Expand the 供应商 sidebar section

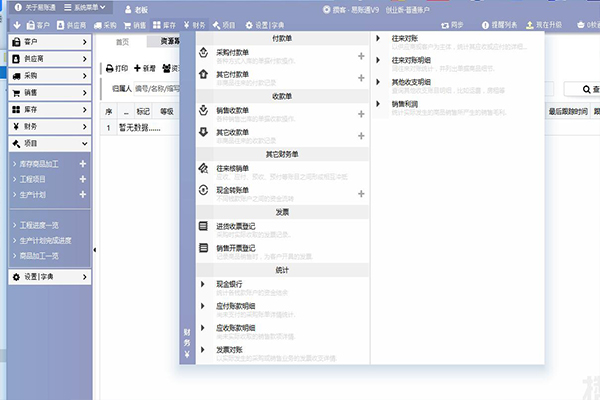(50, 59)
